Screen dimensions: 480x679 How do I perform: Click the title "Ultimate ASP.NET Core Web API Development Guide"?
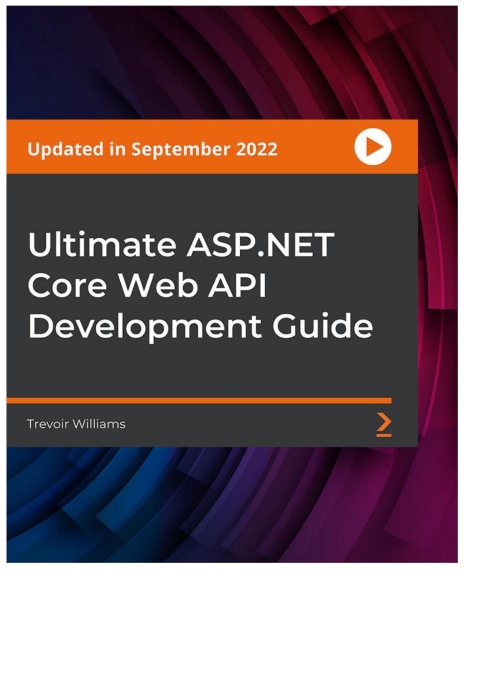(x=200, y=285)
